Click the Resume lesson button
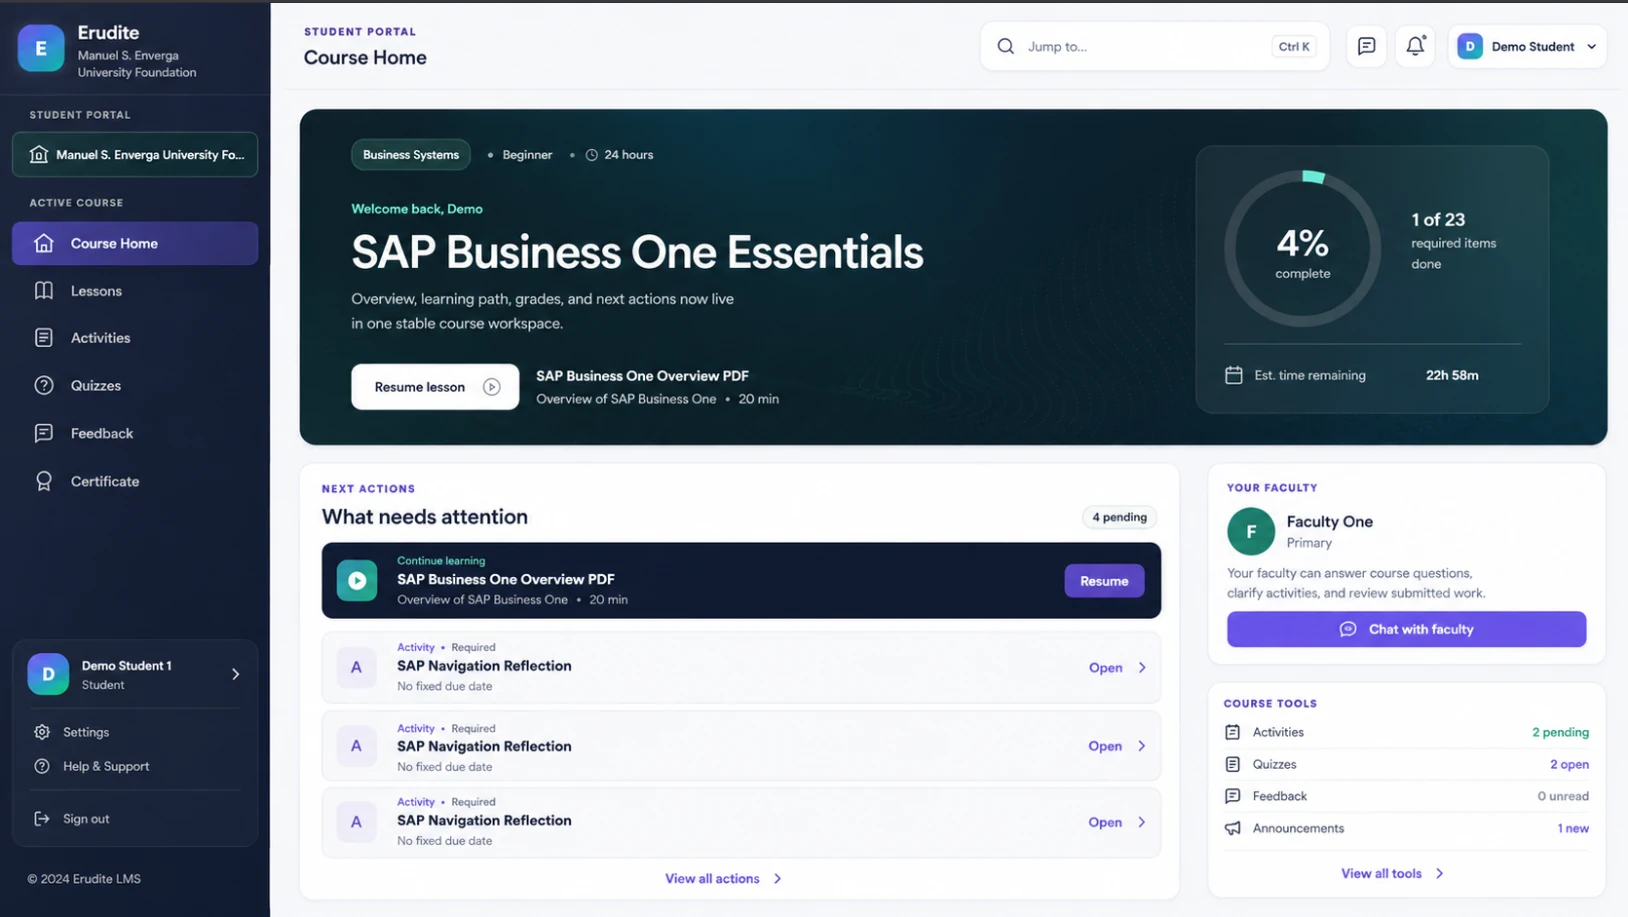This screenshot has height=917, width=1628. 435,387
